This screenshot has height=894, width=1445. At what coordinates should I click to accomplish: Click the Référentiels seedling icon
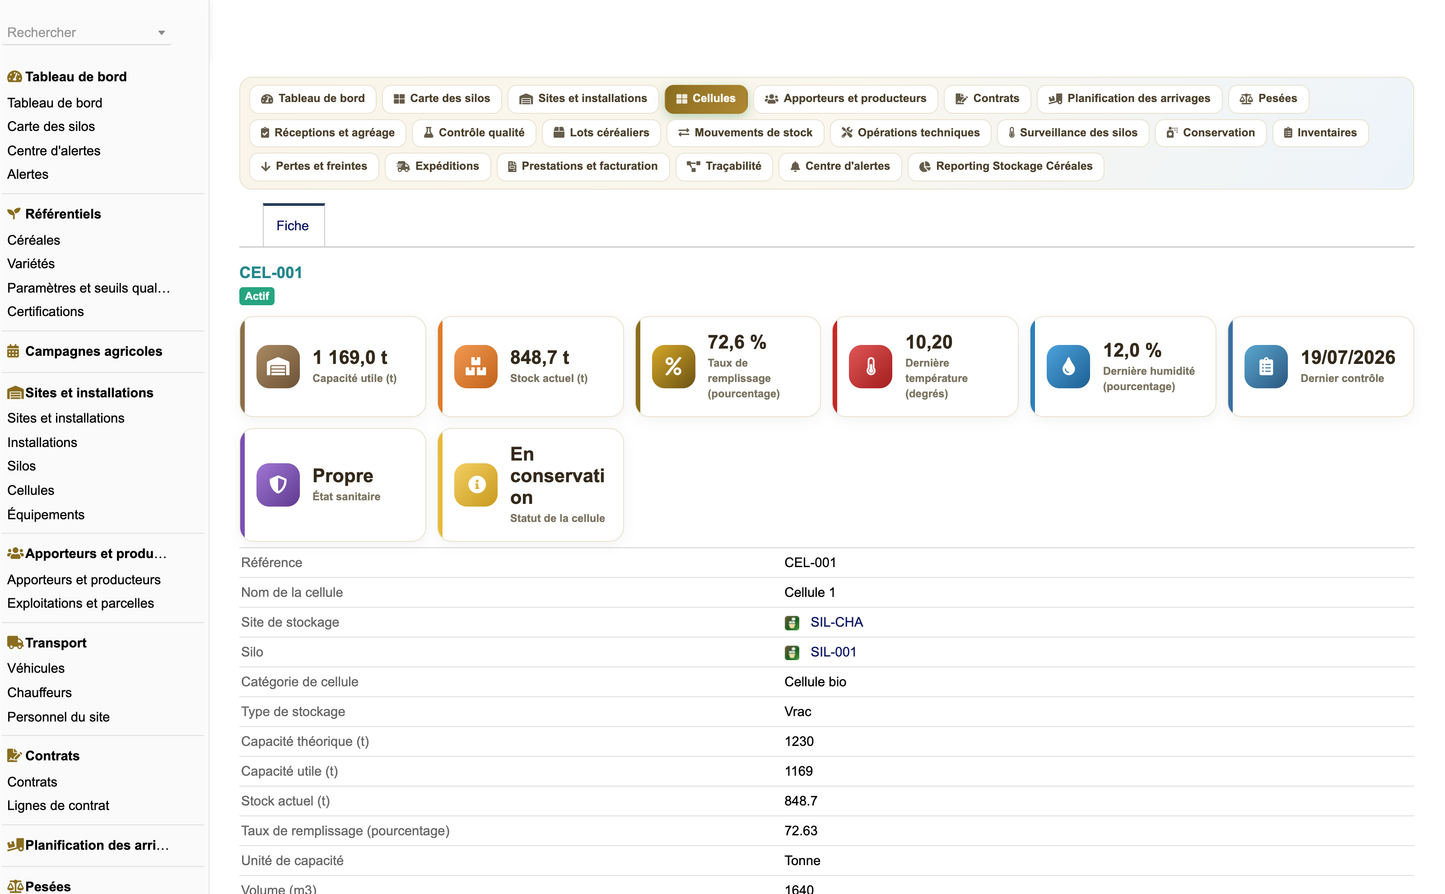coord(14,214)
